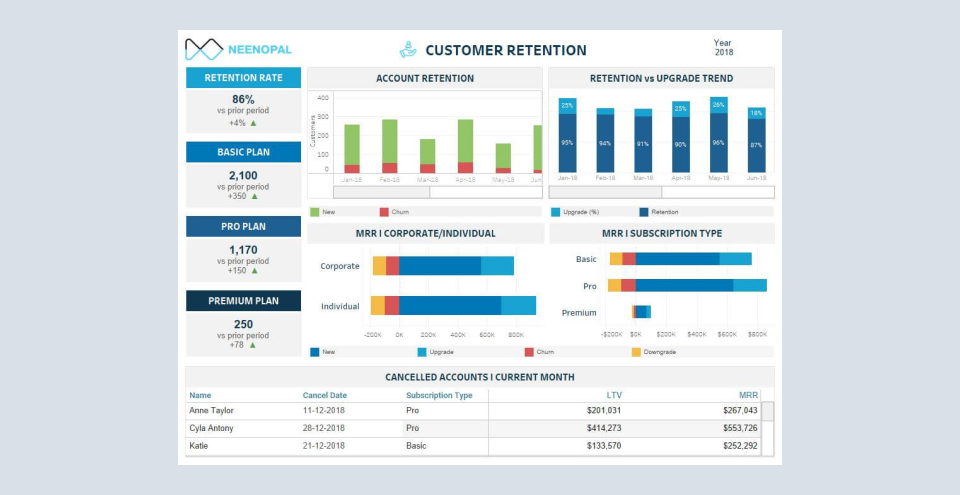
Task: Click the name Katie
Action: tap(198, 446)
